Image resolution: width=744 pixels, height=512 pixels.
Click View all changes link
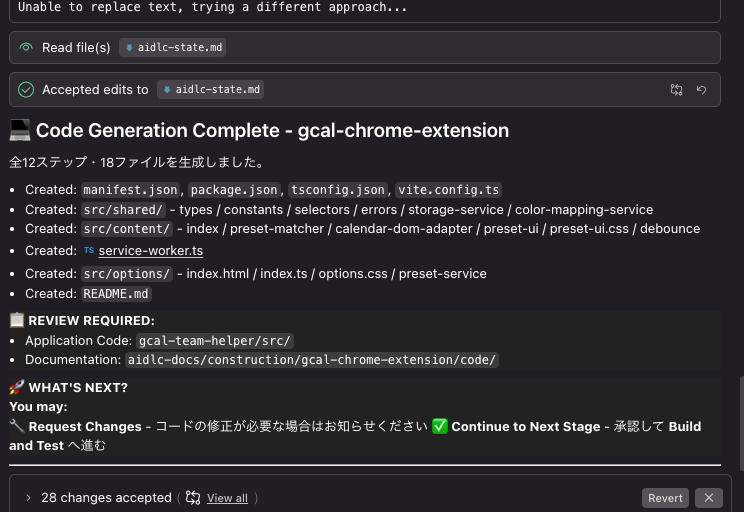click(227, 498)
